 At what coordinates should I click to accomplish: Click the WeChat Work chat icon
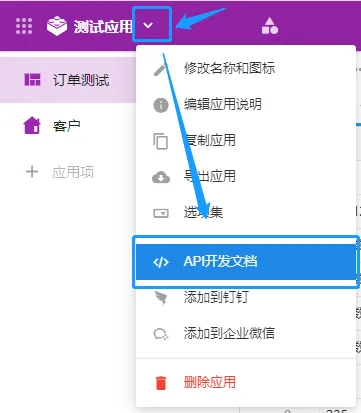161,334
